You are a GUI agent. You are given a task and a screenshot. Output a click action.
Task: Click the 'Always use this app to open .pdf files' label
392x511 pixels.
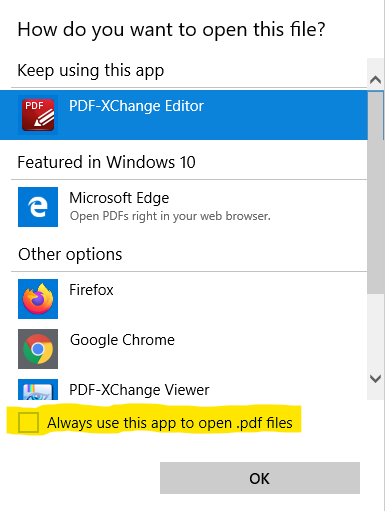click(170, 423)
